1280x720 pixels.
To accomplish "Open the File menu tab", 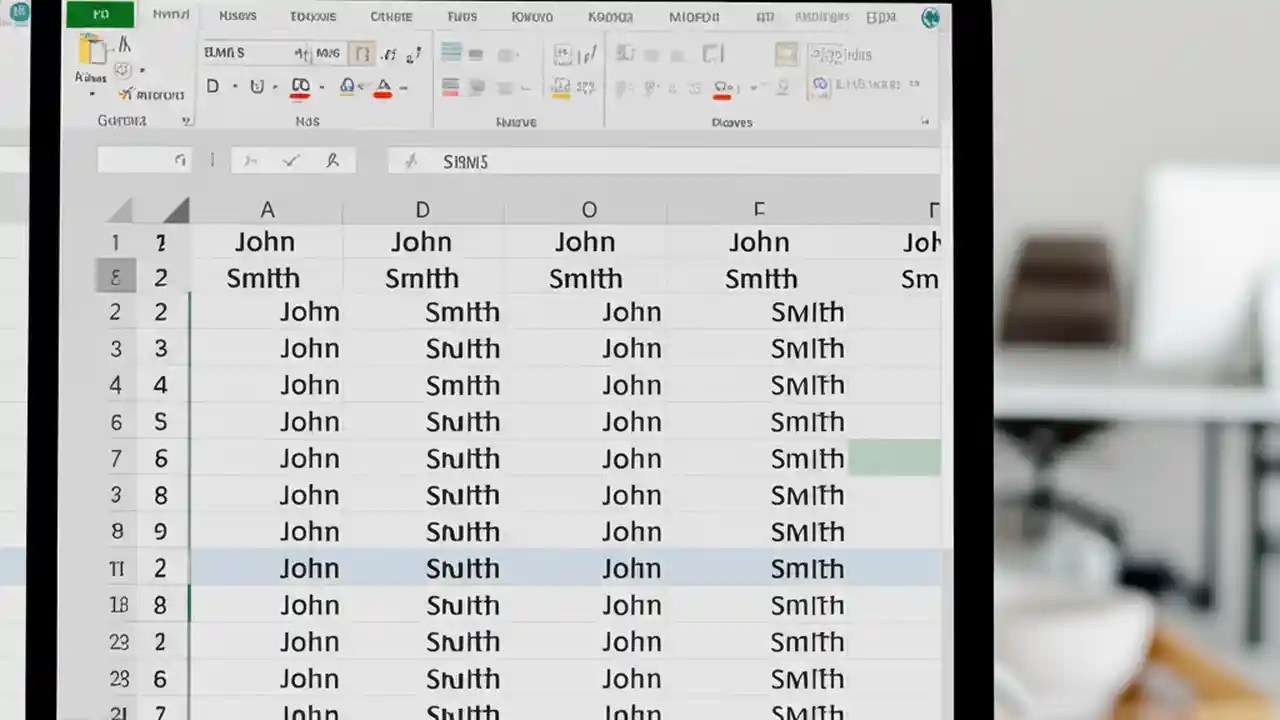I will pyautogui.click(x=99, y=14).
